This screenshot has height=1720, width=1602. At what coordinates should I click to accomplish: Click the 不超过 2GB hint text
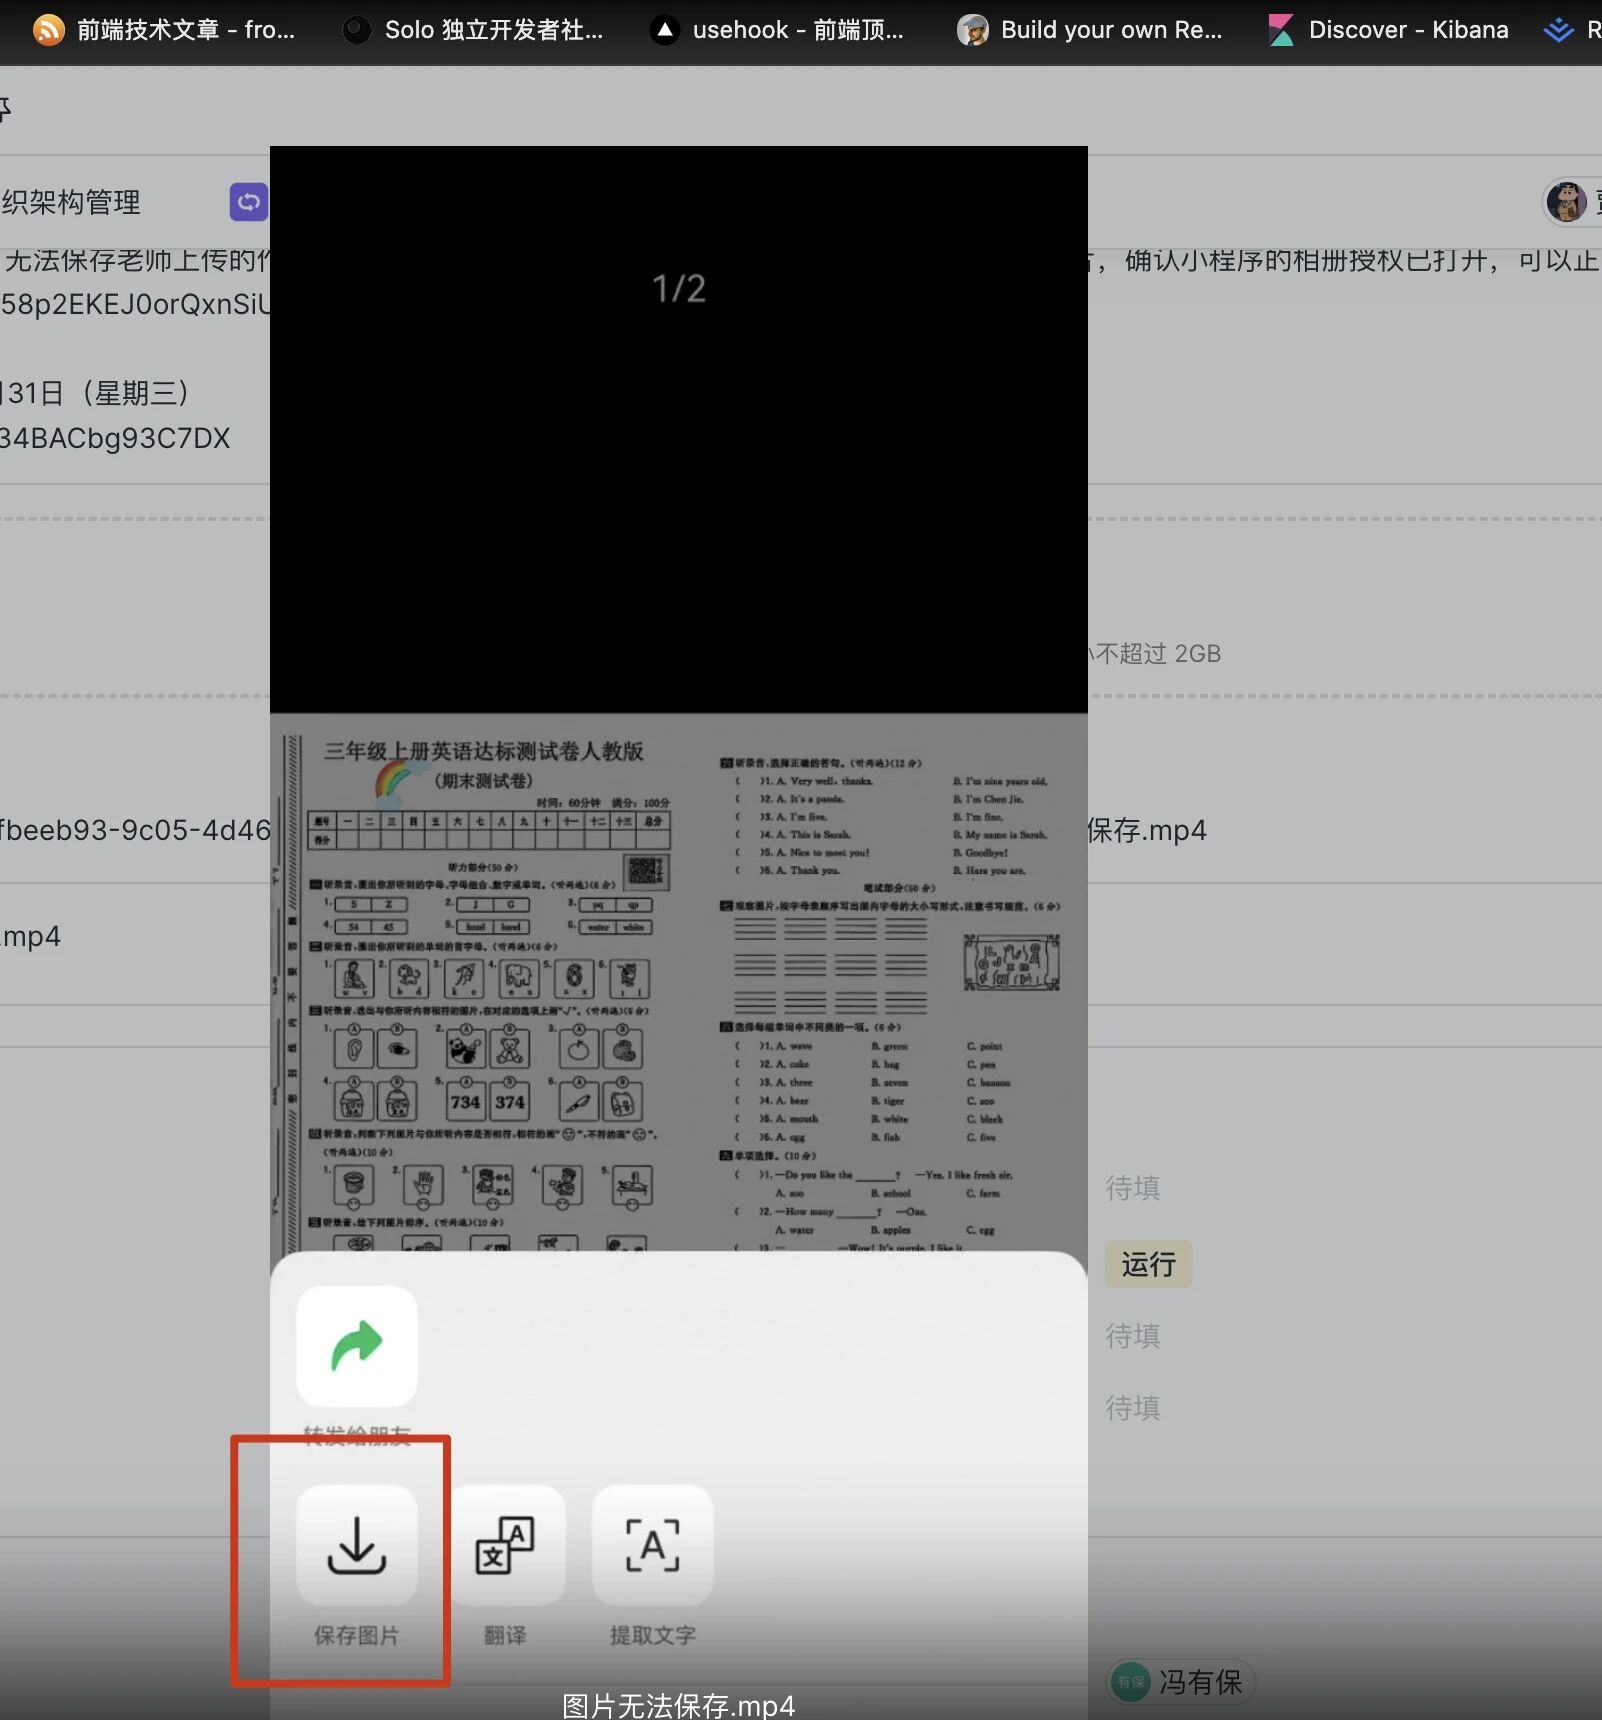point(1159,653)
